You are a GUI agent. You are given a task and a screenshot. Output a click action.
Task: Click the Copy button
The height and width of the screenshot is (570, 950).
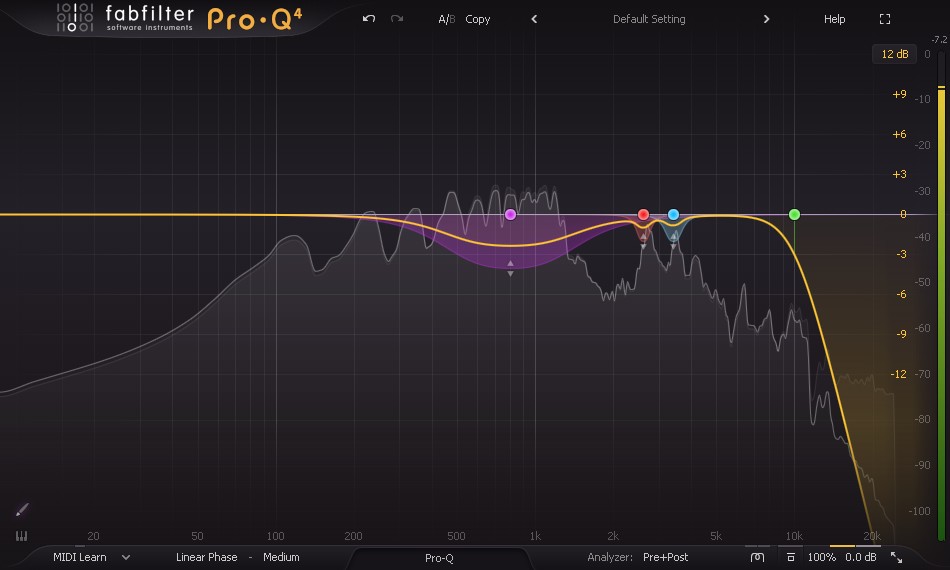[x=478, y=19]
